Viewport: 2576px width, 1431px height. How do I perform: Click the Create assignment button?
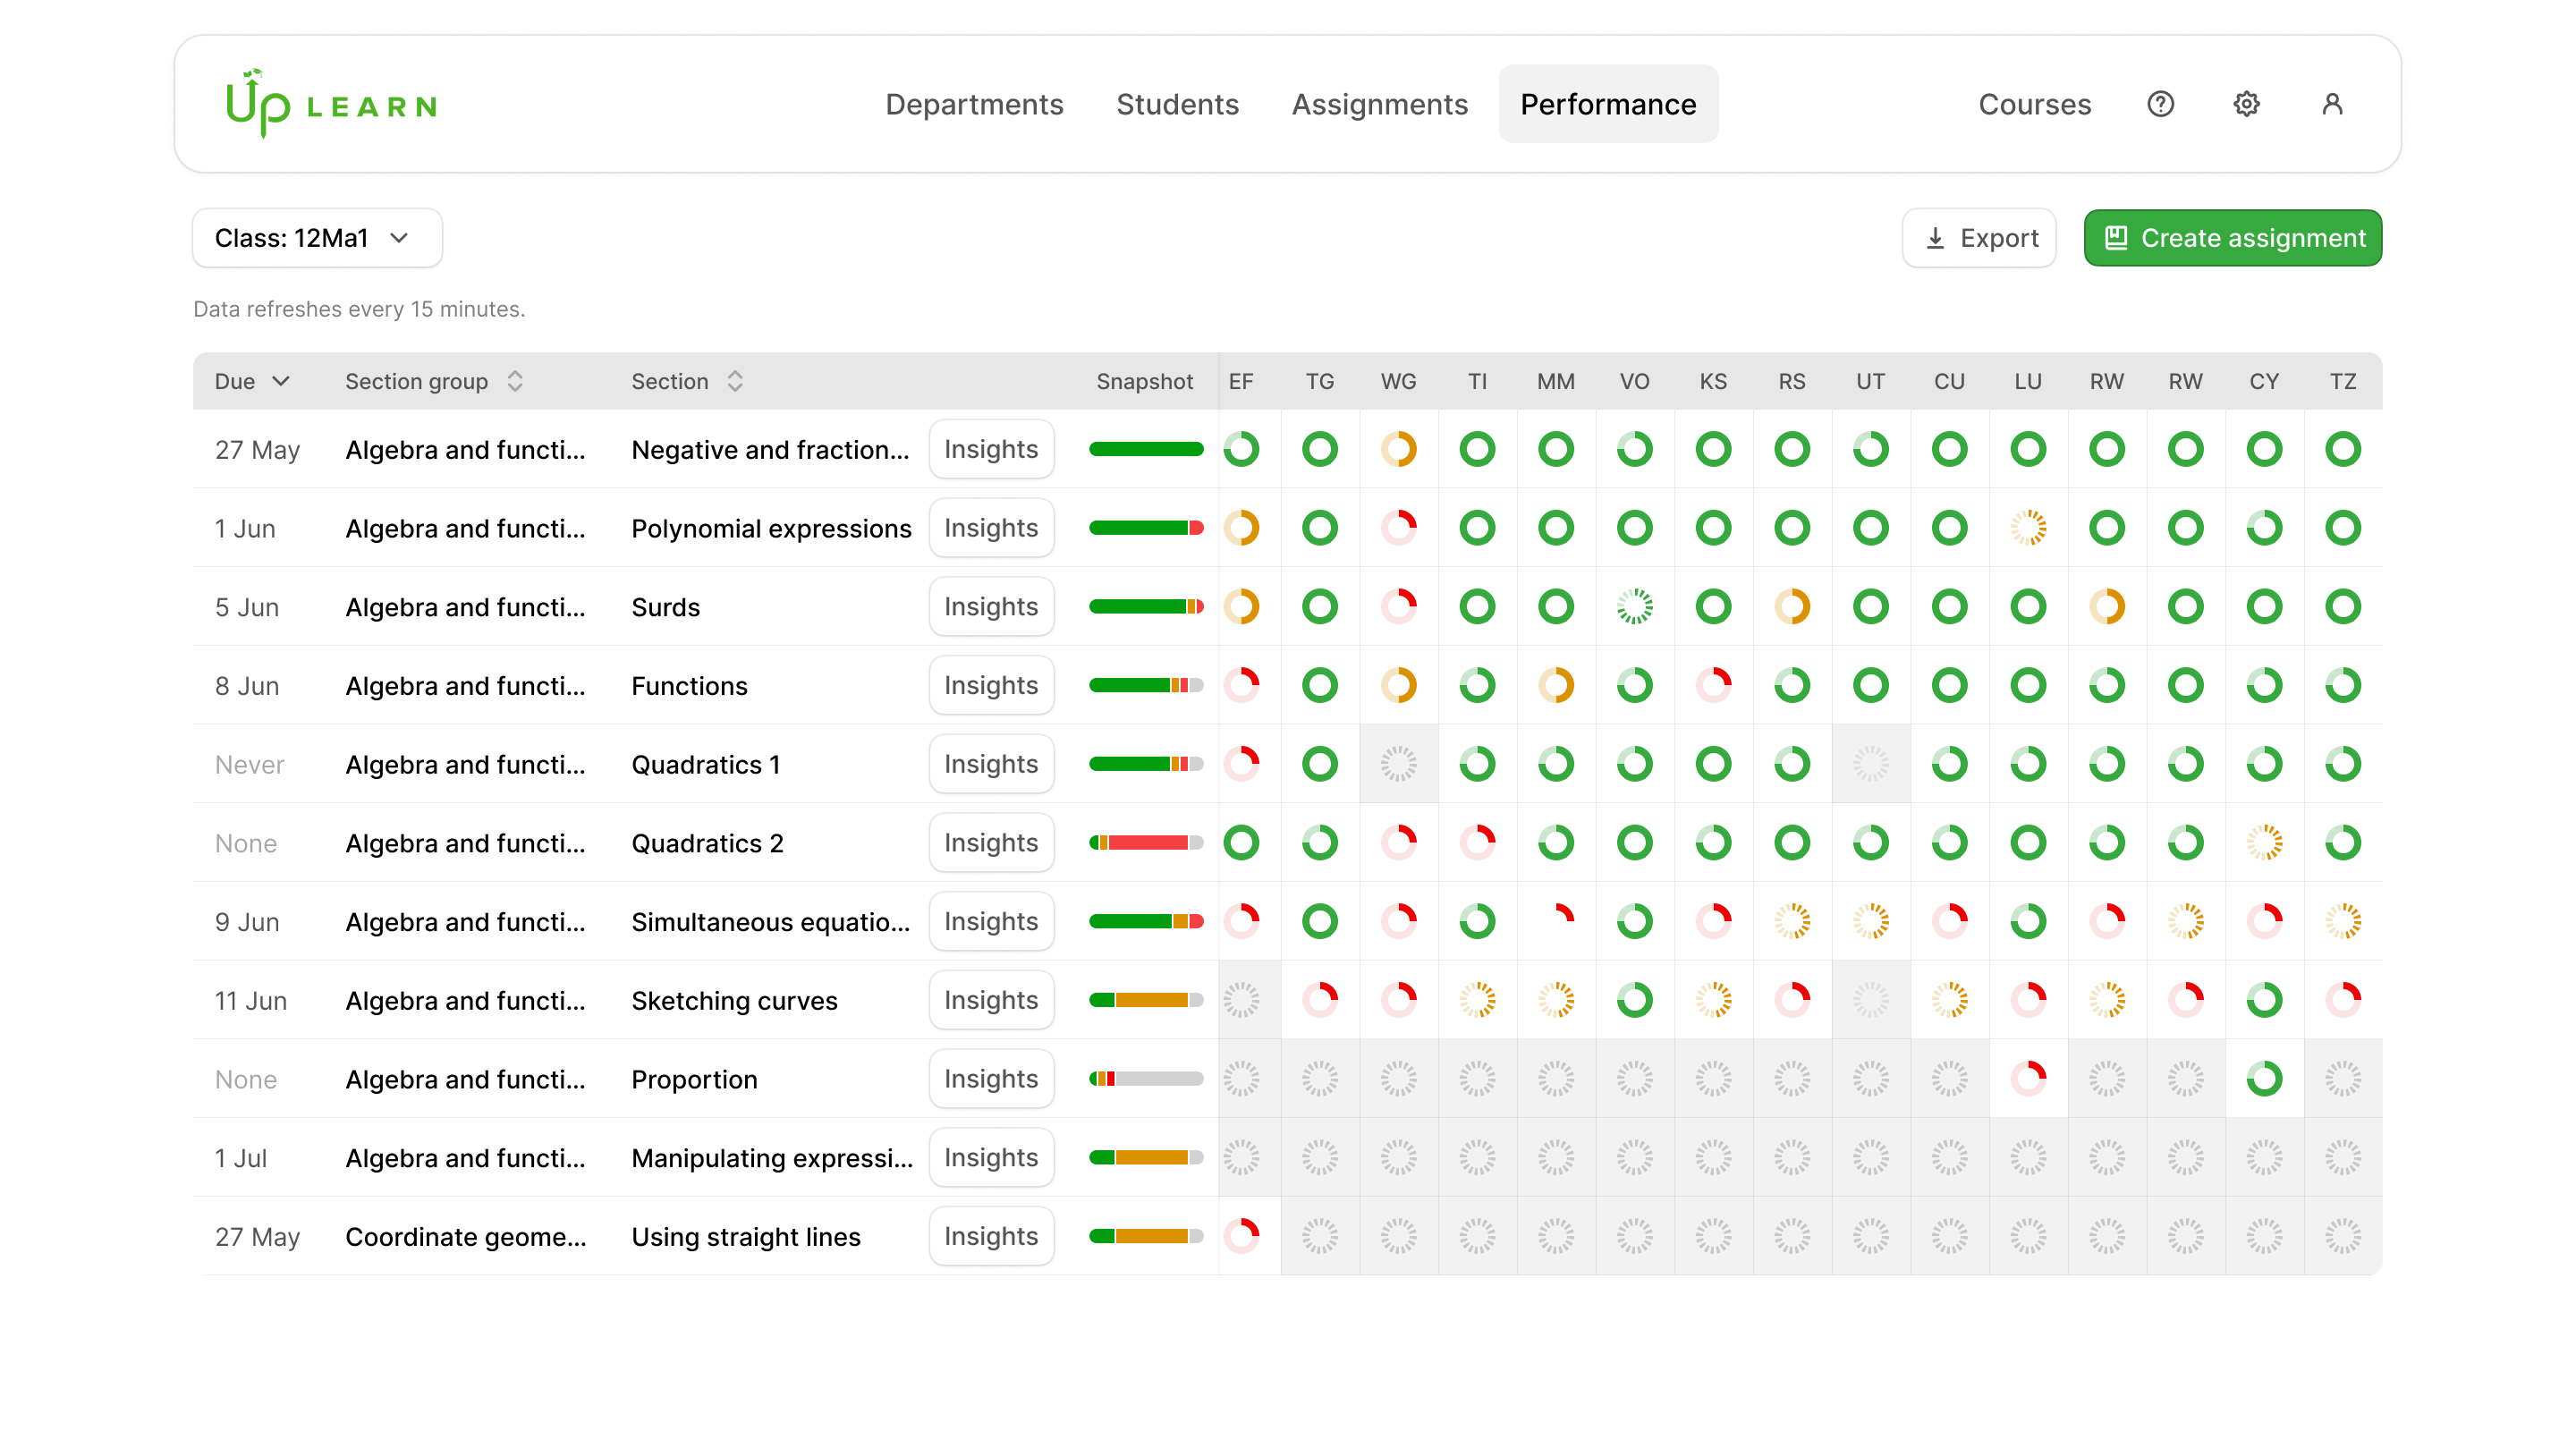click(x=2232, y=238)
